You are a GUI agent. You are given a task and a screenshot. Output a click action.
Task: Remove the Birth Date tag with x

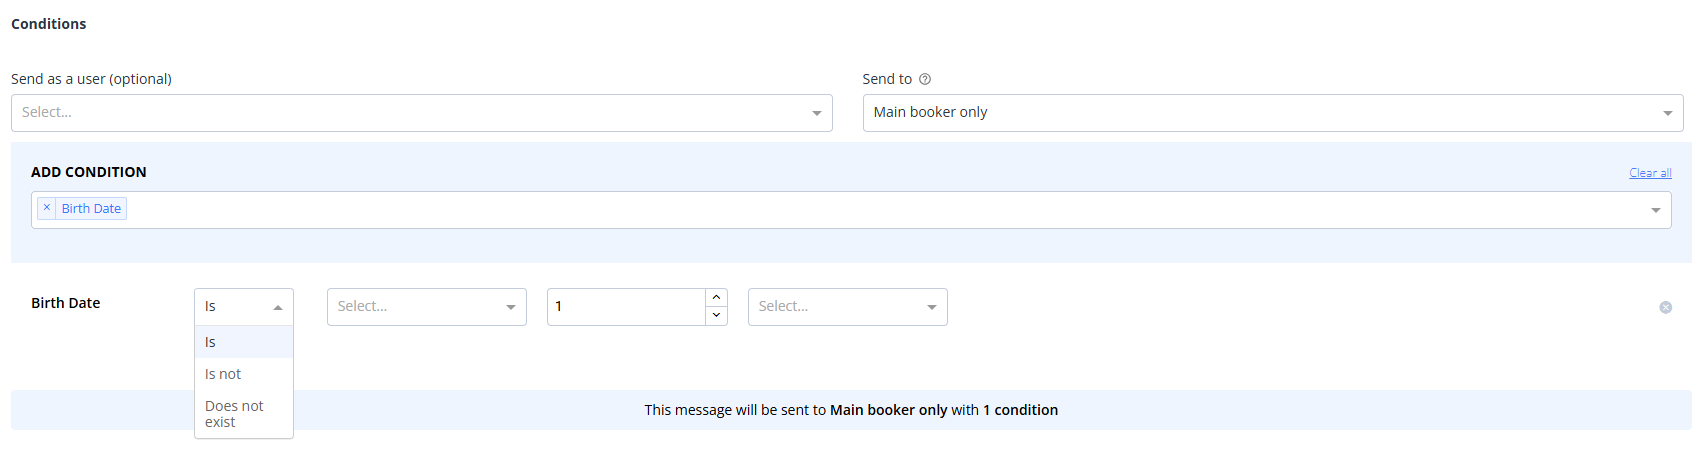coord(46,208)
